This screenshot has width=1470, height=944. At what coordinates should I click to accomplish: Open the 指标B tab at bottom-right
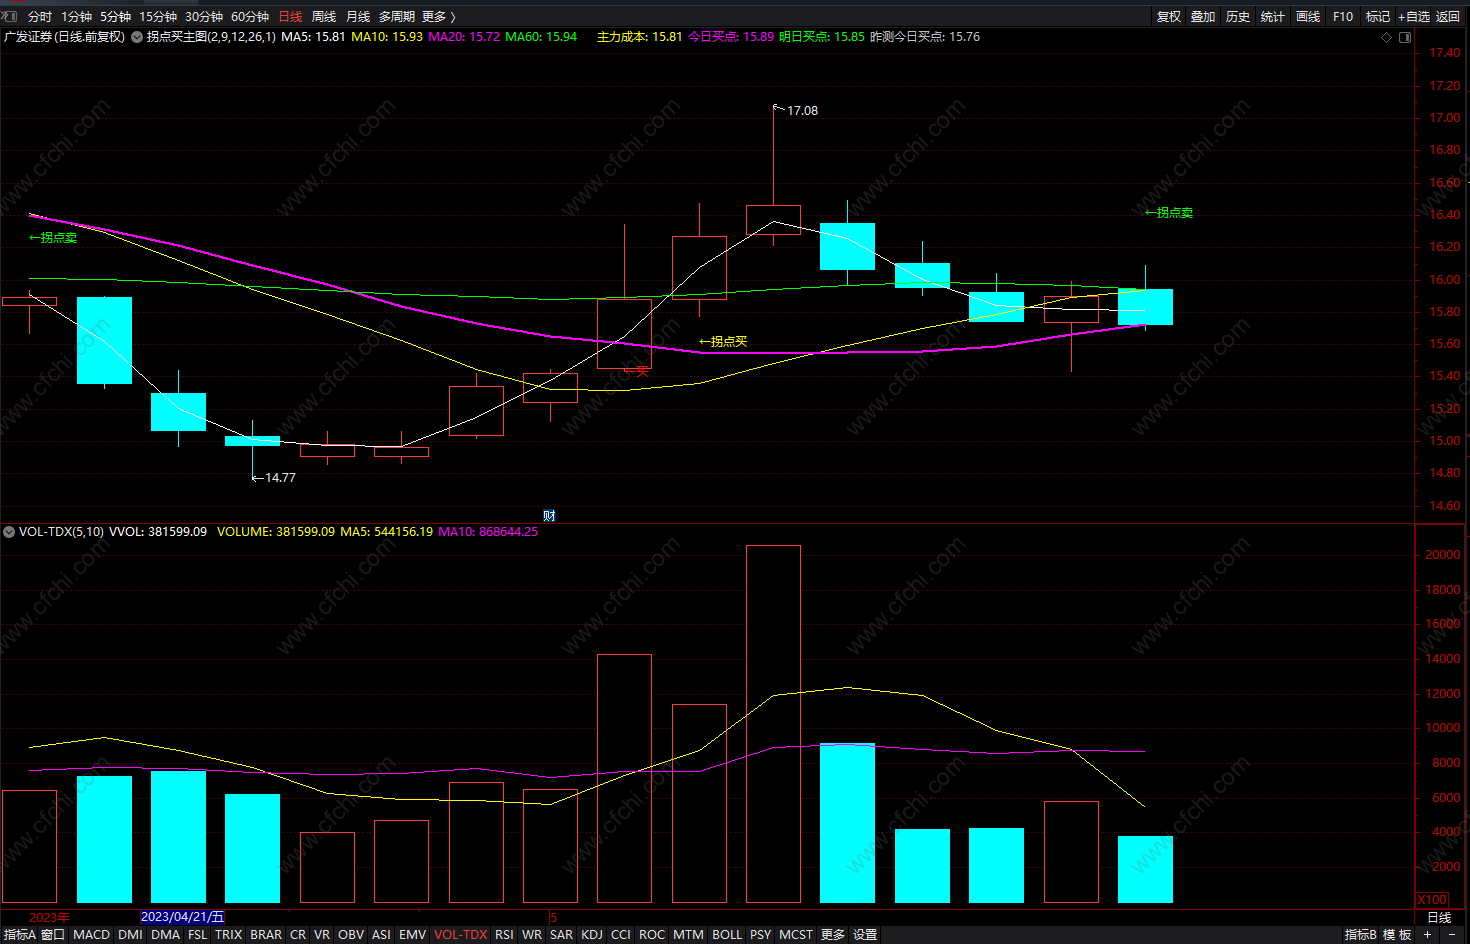[1361, 935]
